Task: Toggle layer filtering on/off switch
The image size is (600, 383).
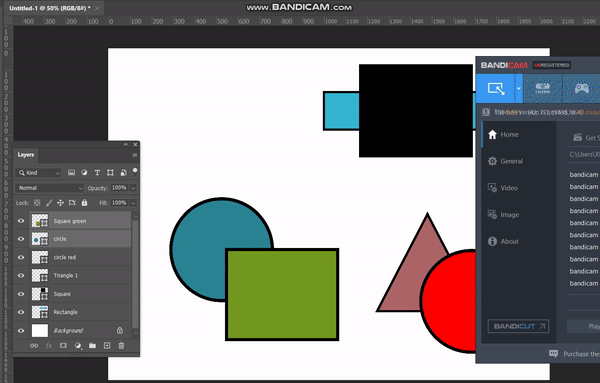Action: coord(135,170)
